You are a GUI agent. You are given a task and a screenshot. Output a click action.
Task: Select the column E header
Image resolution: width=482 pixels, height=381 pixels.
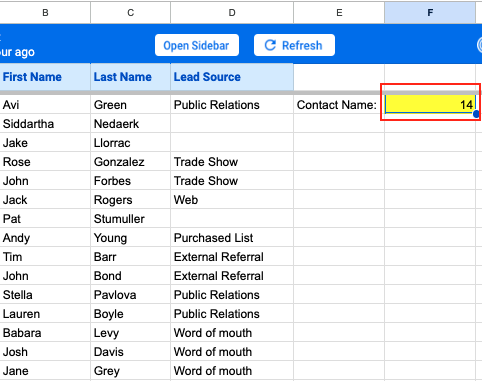click(x=339, y=13)
